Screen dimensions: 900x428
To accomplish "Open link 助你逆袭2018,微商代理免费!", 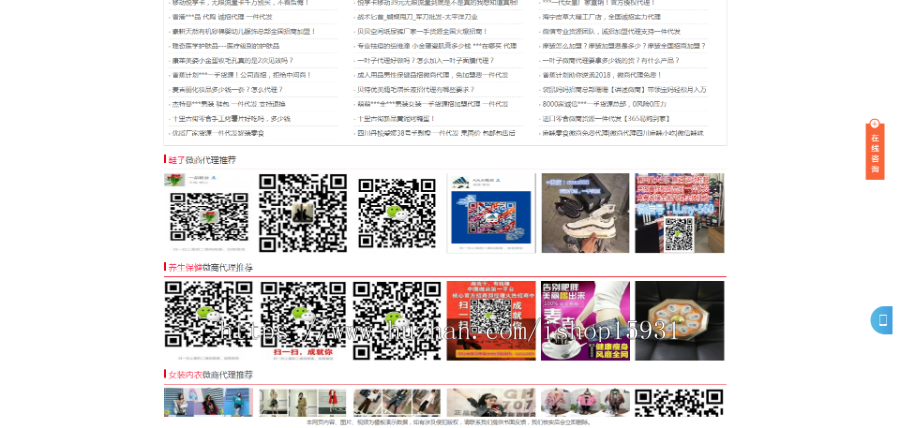I will [603, 75].
